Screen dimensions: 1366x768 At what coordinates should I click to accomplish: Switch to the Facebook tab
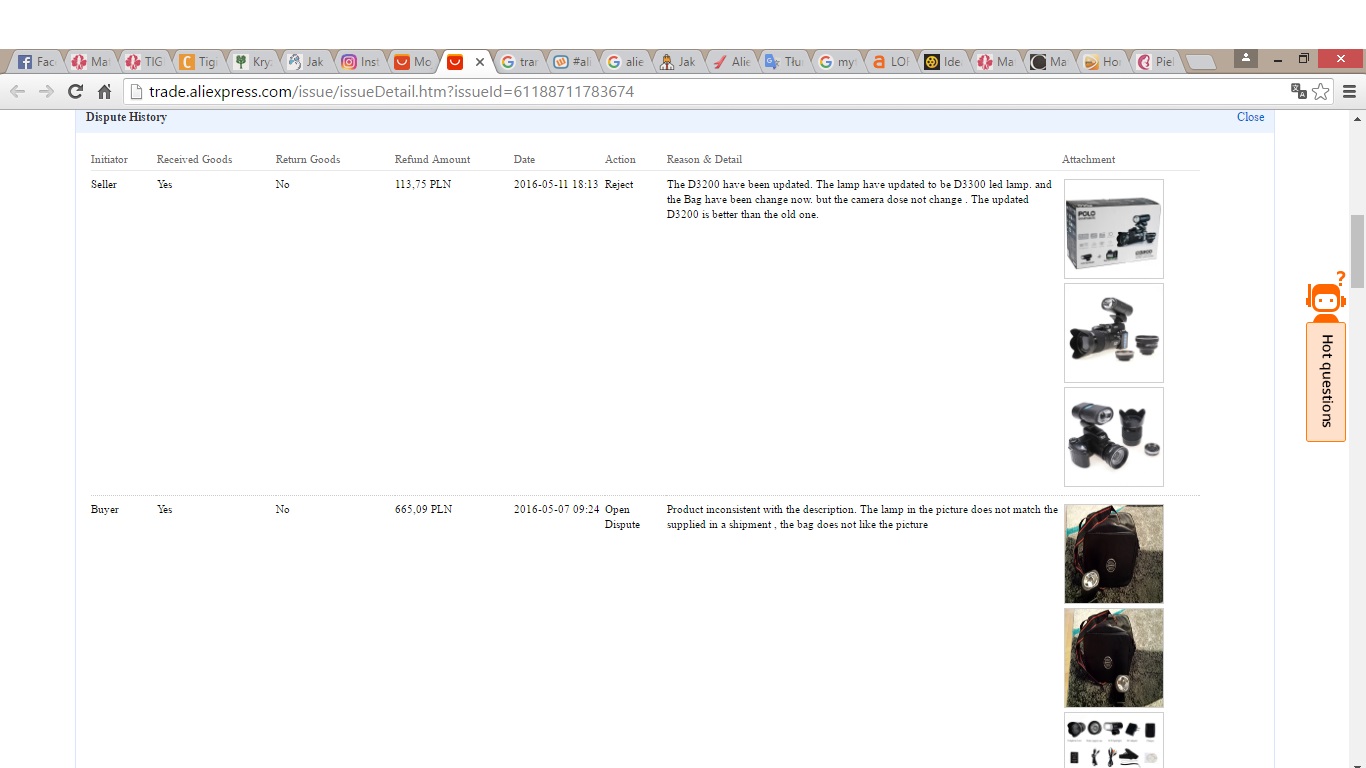37,62
